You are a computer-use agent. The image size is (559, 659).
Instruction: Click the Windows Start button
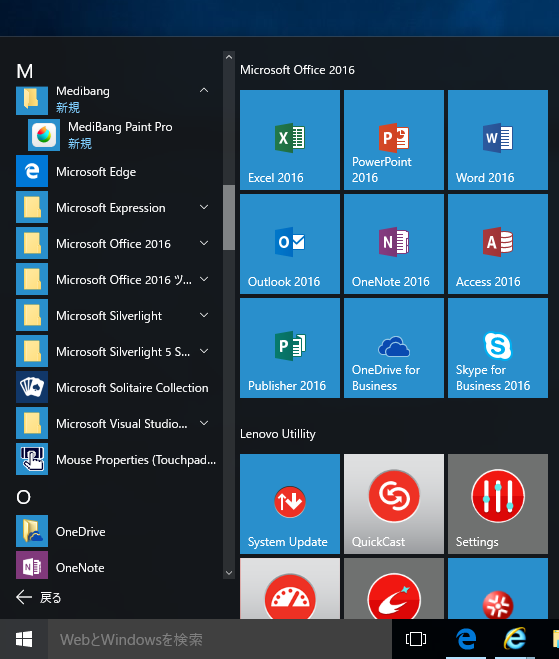click(24, 639)
